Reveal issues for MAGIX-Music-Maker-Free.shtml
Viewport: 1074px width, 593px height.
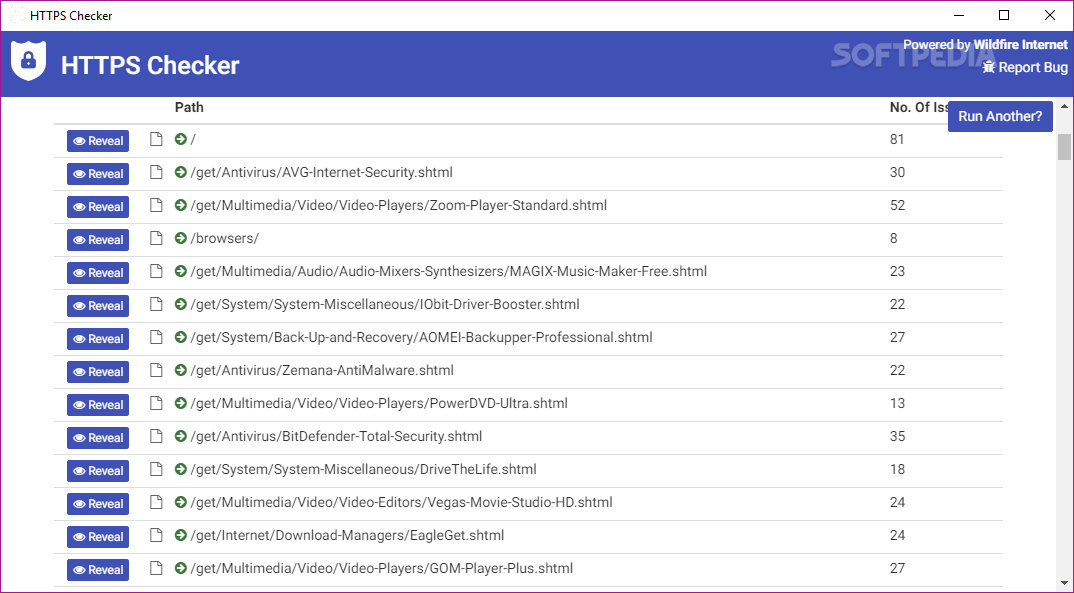pyautogui.click(x=98, y=273)
